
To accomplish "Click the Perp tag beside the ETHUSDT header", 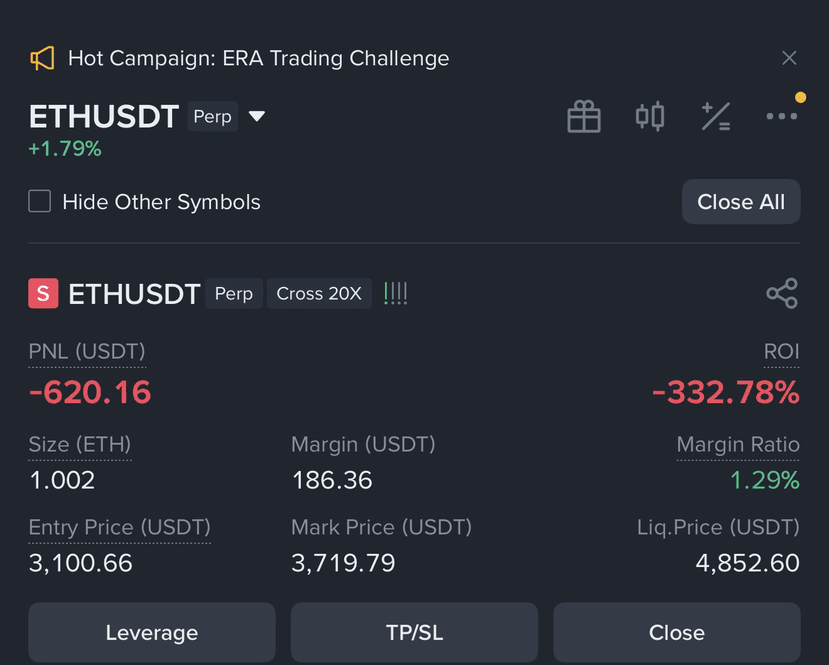I will (213, 116).
